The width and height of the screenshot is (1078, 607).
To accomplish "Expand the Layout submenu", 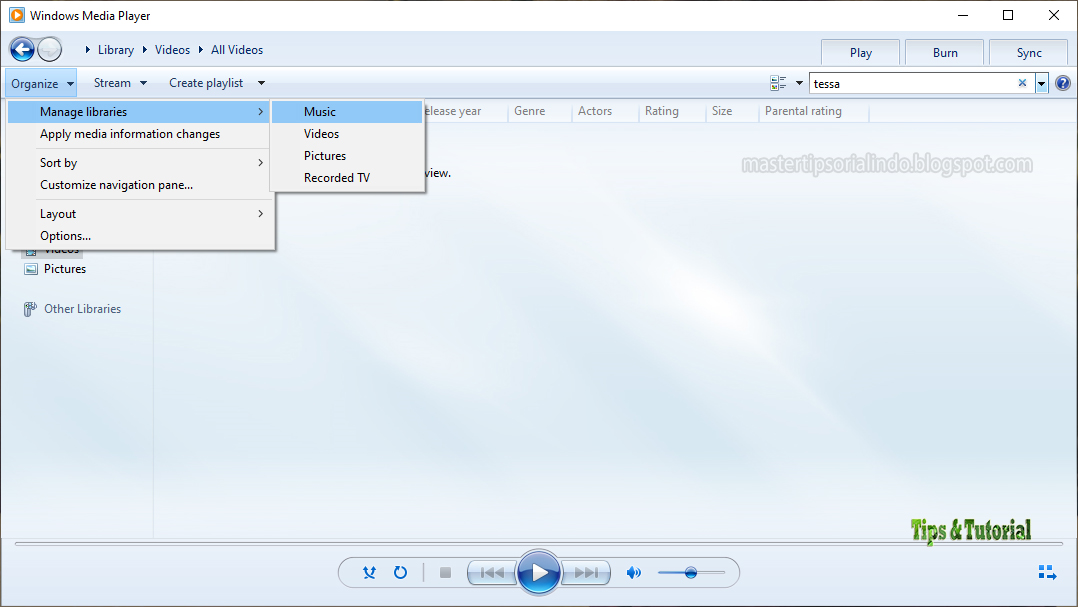I will 138,213.
